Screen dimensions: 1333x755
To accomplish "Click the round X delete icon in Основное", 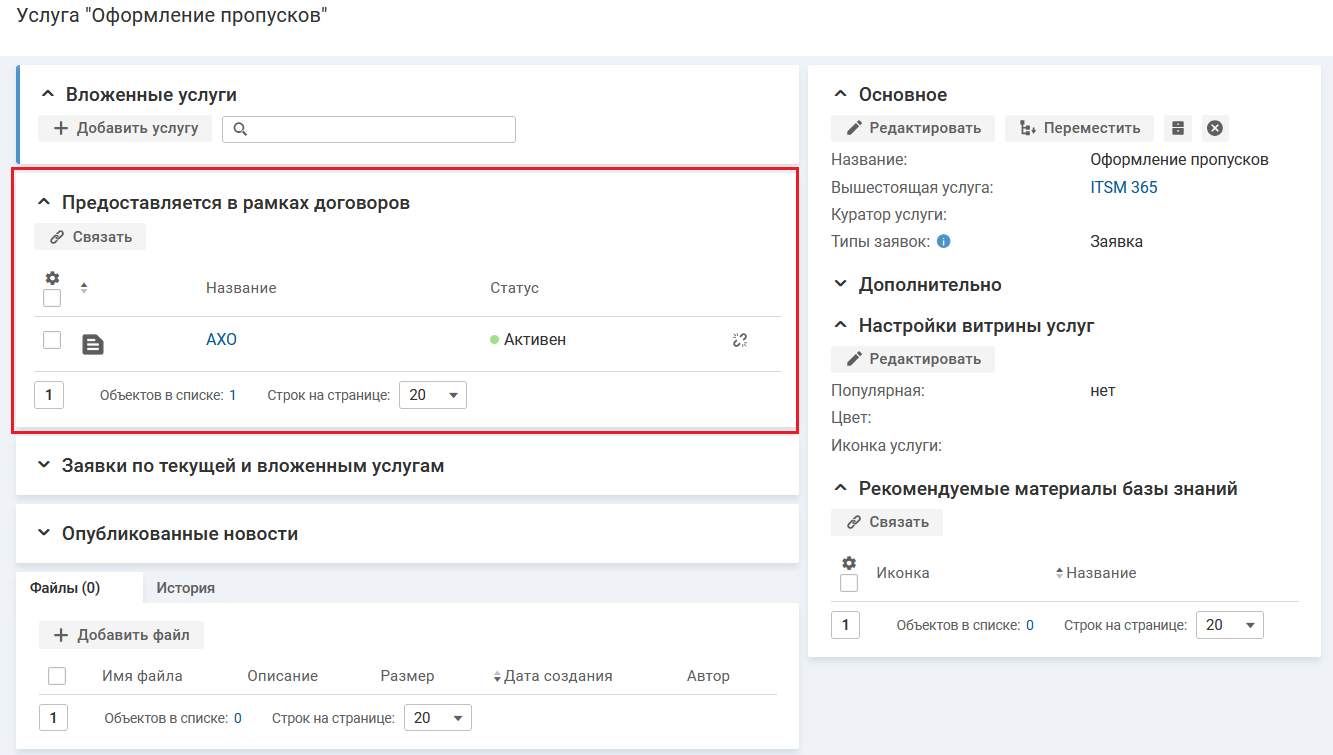I will 1215,128.
